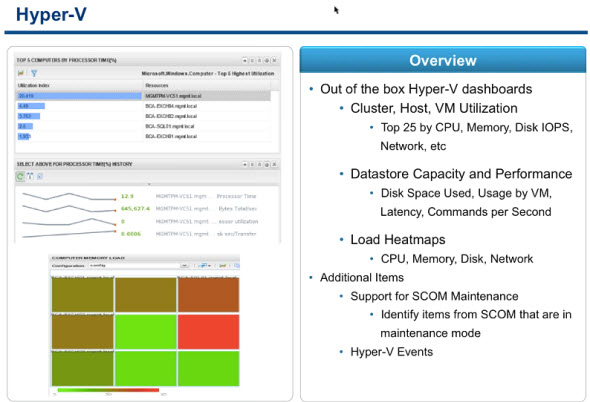590x402 pixels.
Task: Click 'Datastore Capacity and Performance' bullet
Action: [461, 174]
